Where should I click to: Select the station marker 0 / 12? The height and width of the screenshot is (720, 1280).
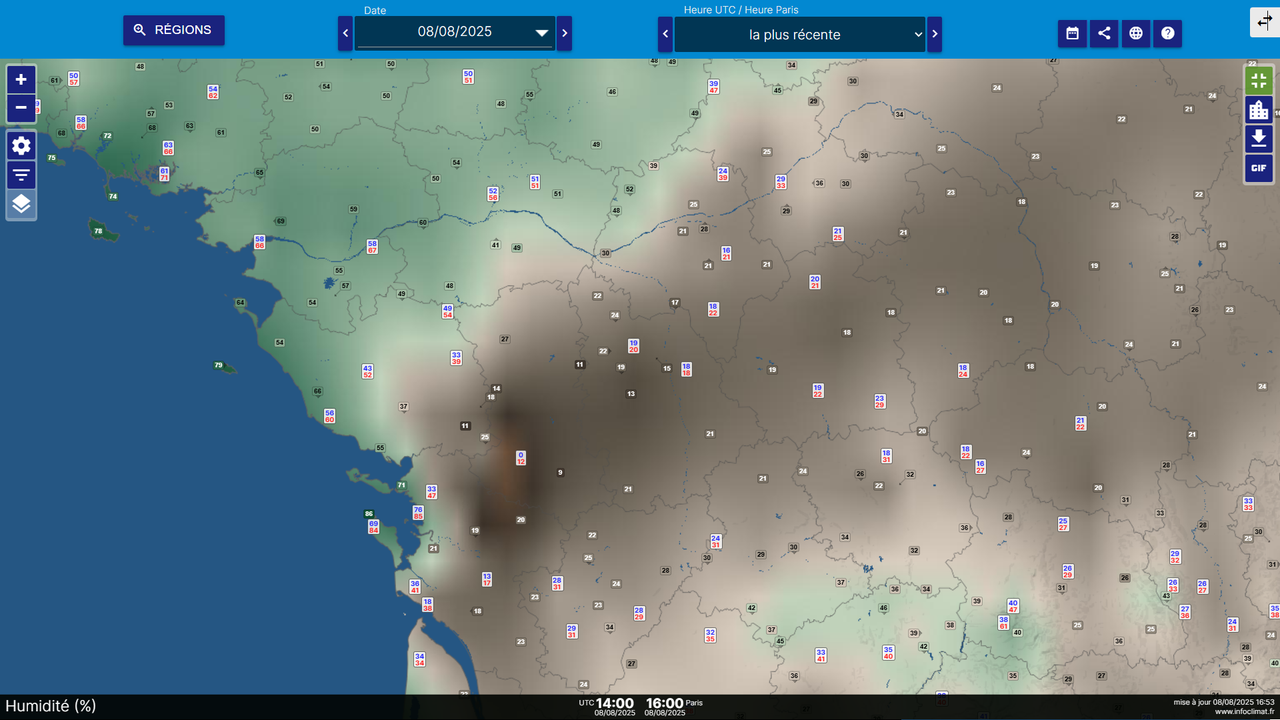pyautogui.click(x=521, y=458)
